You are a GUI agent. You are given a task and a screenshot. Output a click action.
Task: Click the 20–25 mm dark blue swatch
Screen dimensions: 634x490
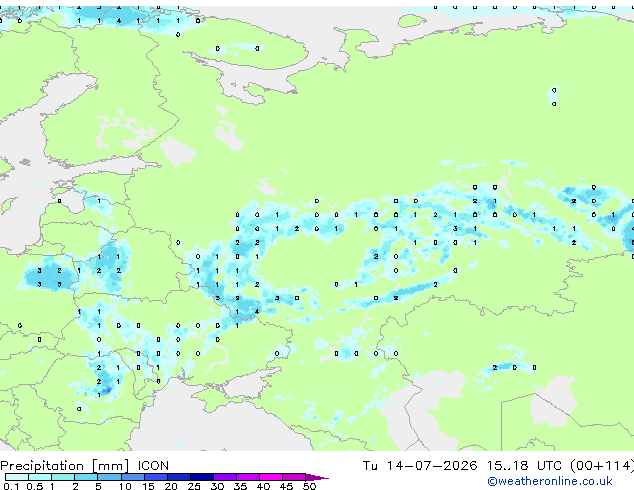[x=179, y=477]
